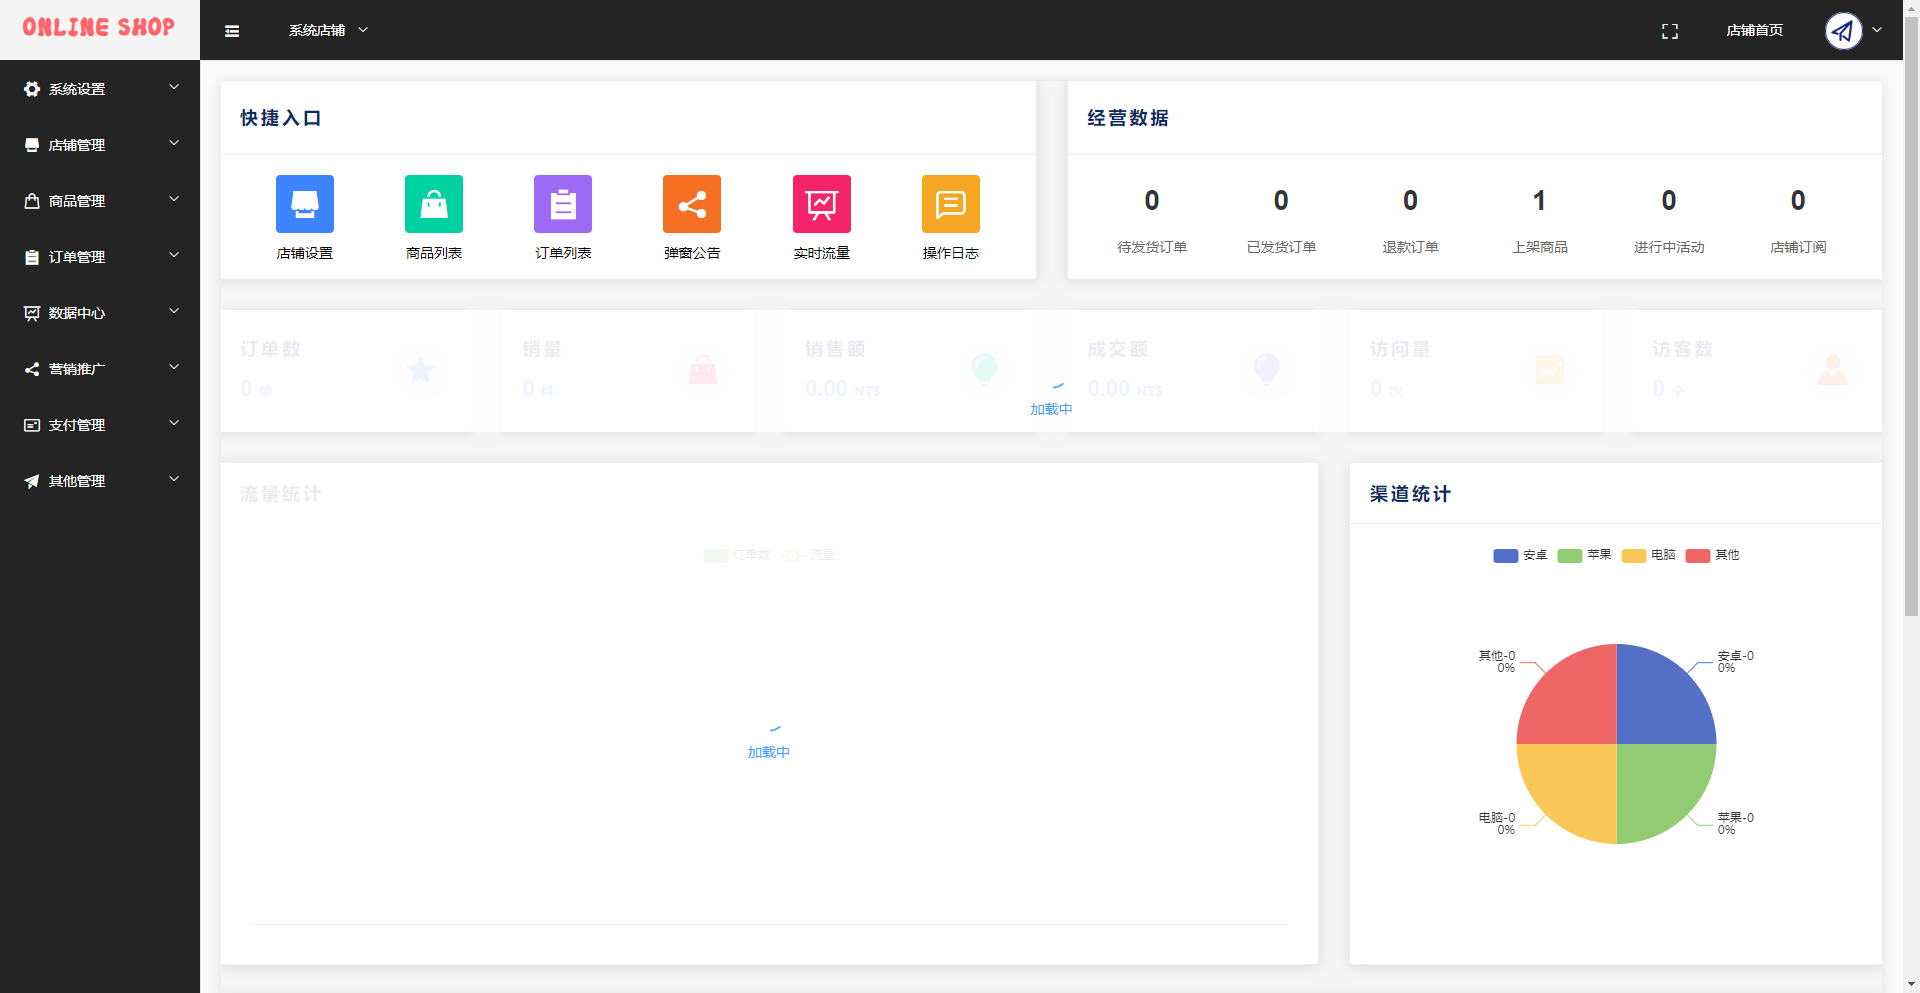Click the 店铺订阅 statistic
The image size is (1920, 993).
[1798, 220]
